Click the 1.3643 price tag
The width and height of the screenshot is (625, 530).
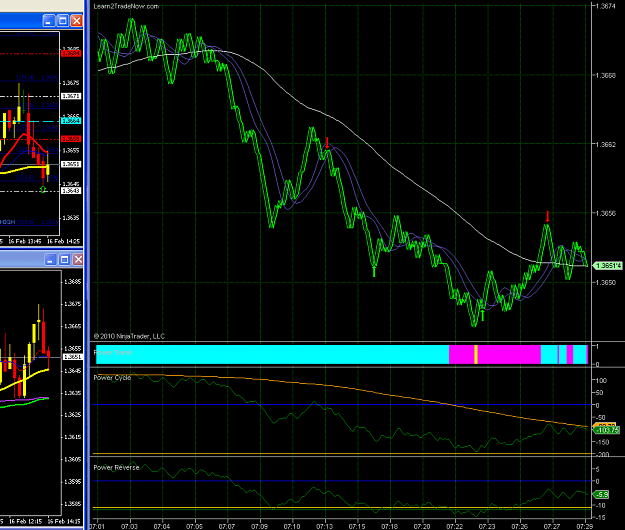pyautogui.click(x=71, y=190)
